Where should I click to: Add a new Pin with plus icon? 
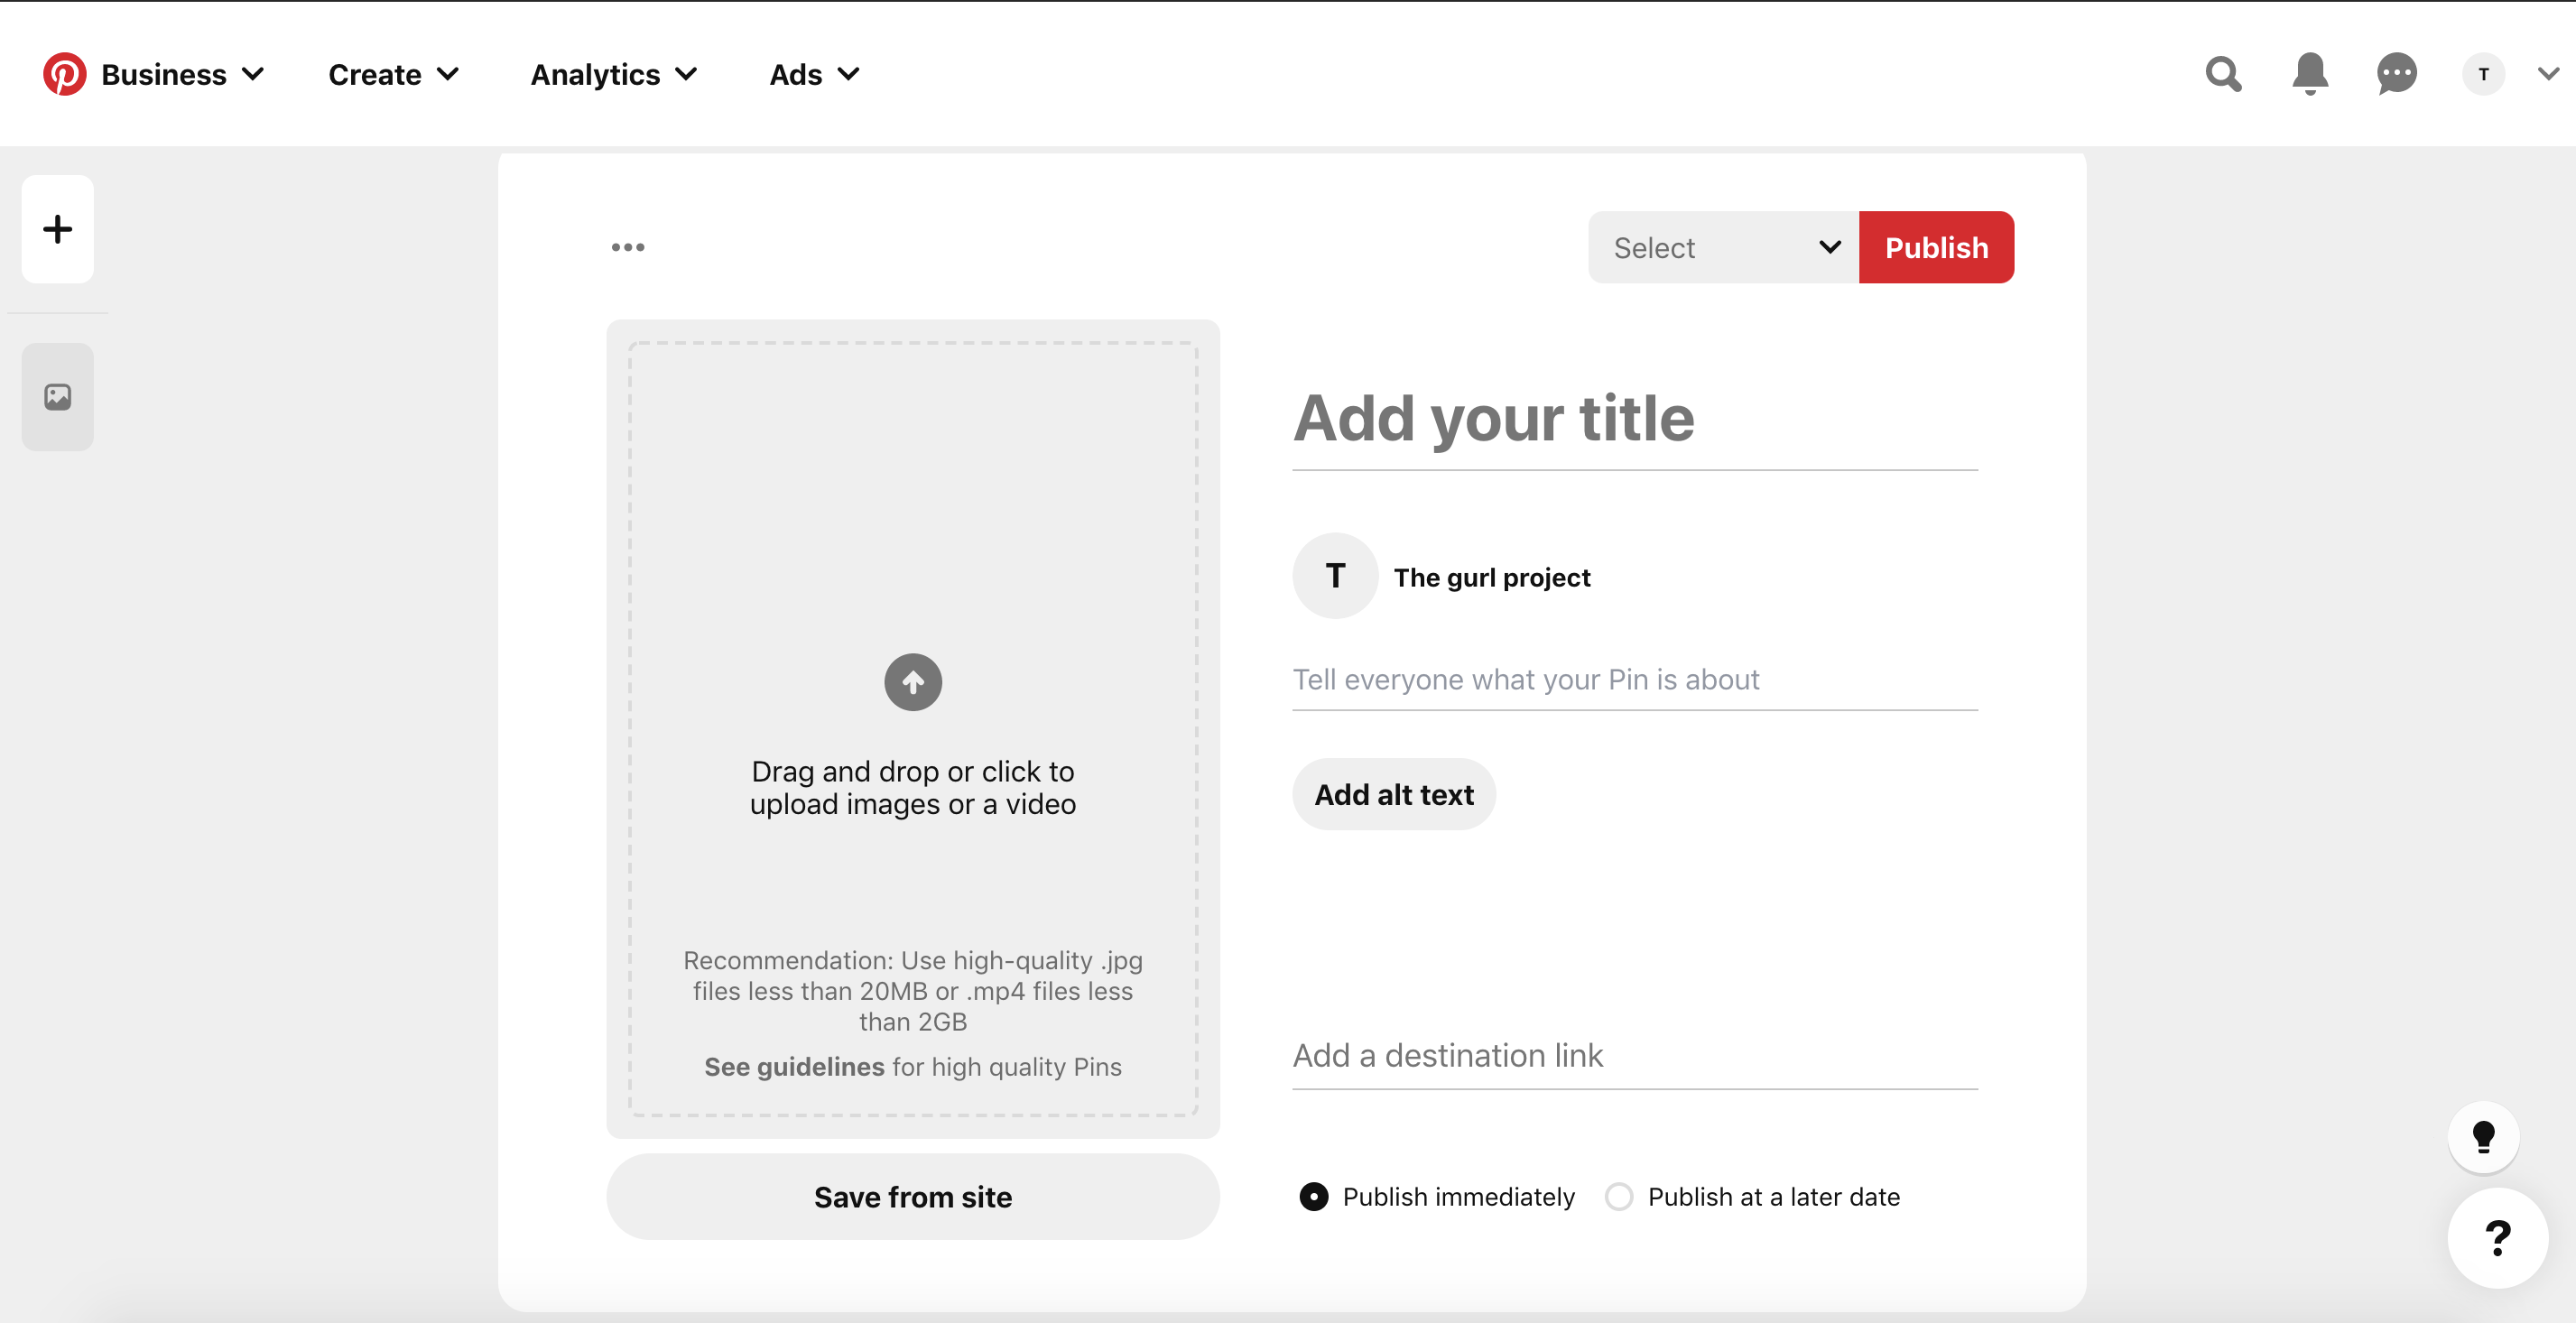click(58, 229)
